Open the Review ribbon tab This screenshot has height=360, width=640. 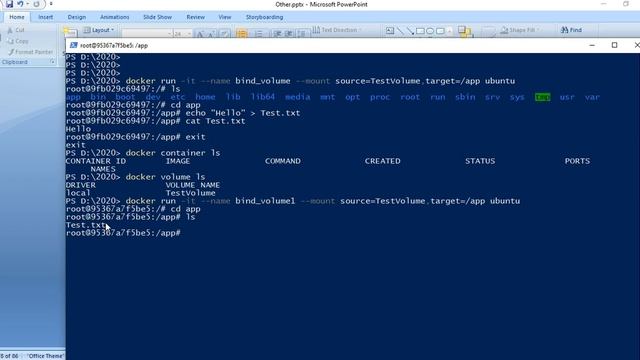pyautogui.click(x=196, y=17)
